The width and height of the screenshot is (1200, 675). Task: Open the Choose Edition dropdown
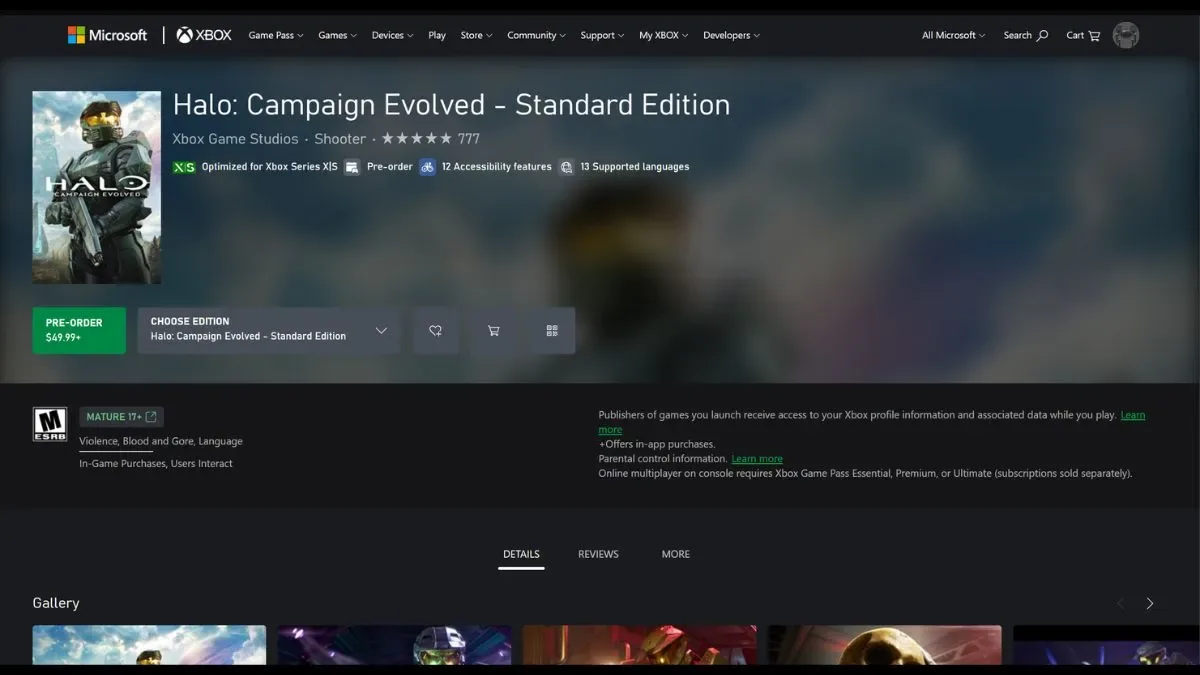point(269,331)
